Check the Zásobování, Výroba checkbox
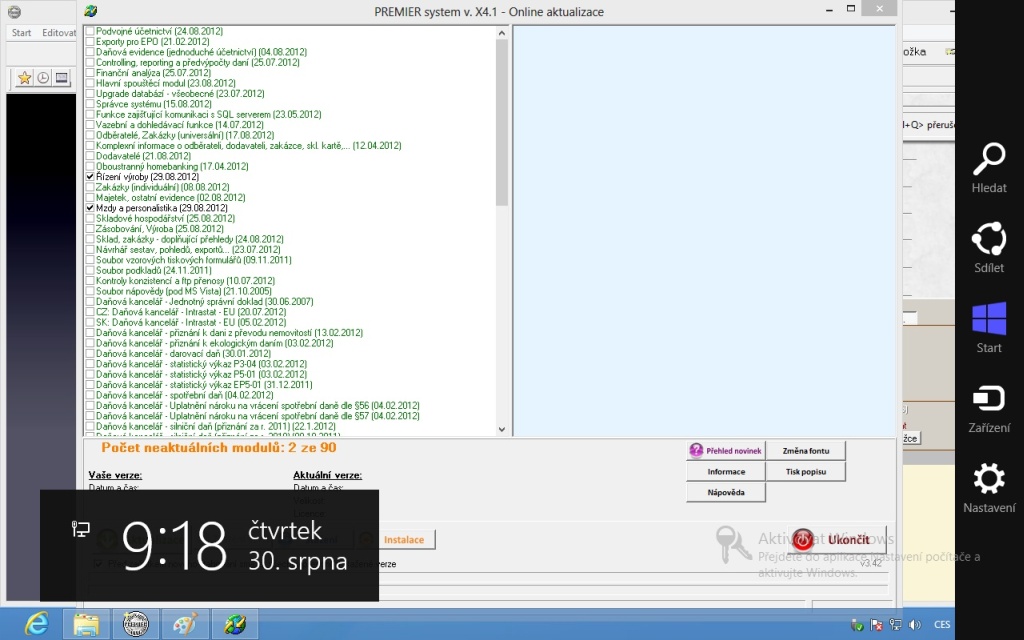Viewport: 1024px width, 640px height. click(x=90, y=229)
